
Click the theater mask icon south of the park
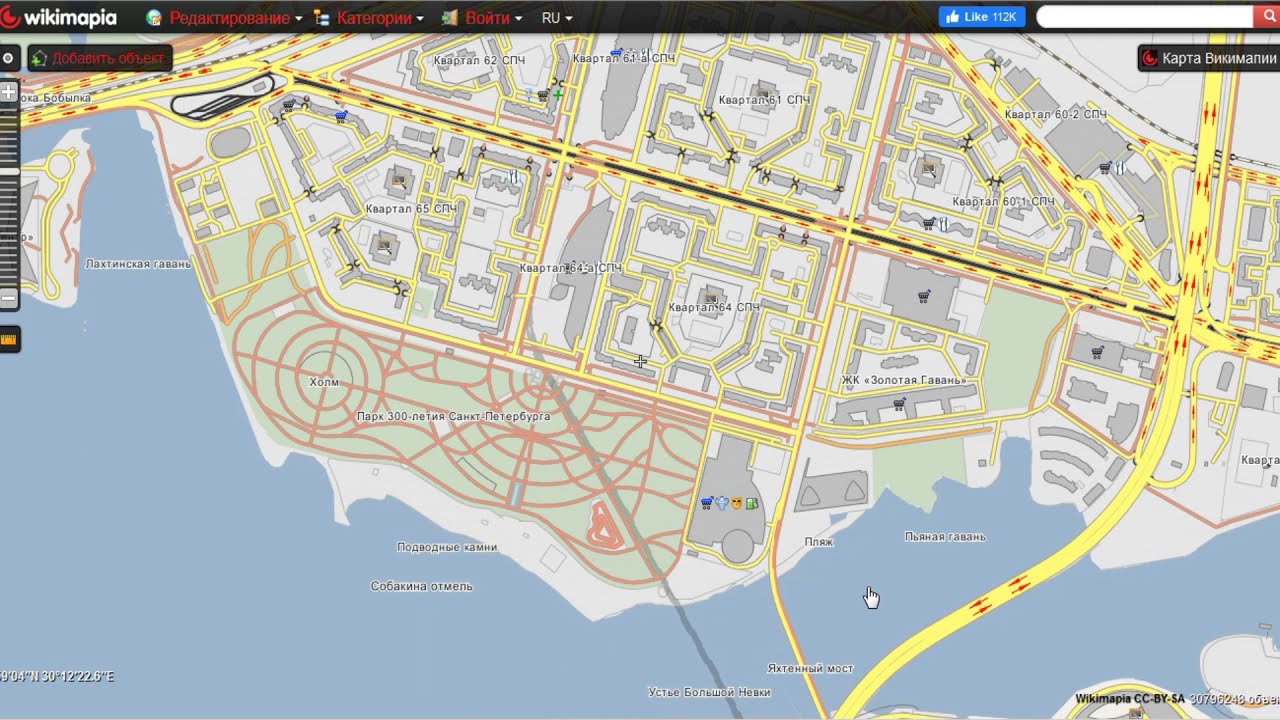[x=737, y=503]
